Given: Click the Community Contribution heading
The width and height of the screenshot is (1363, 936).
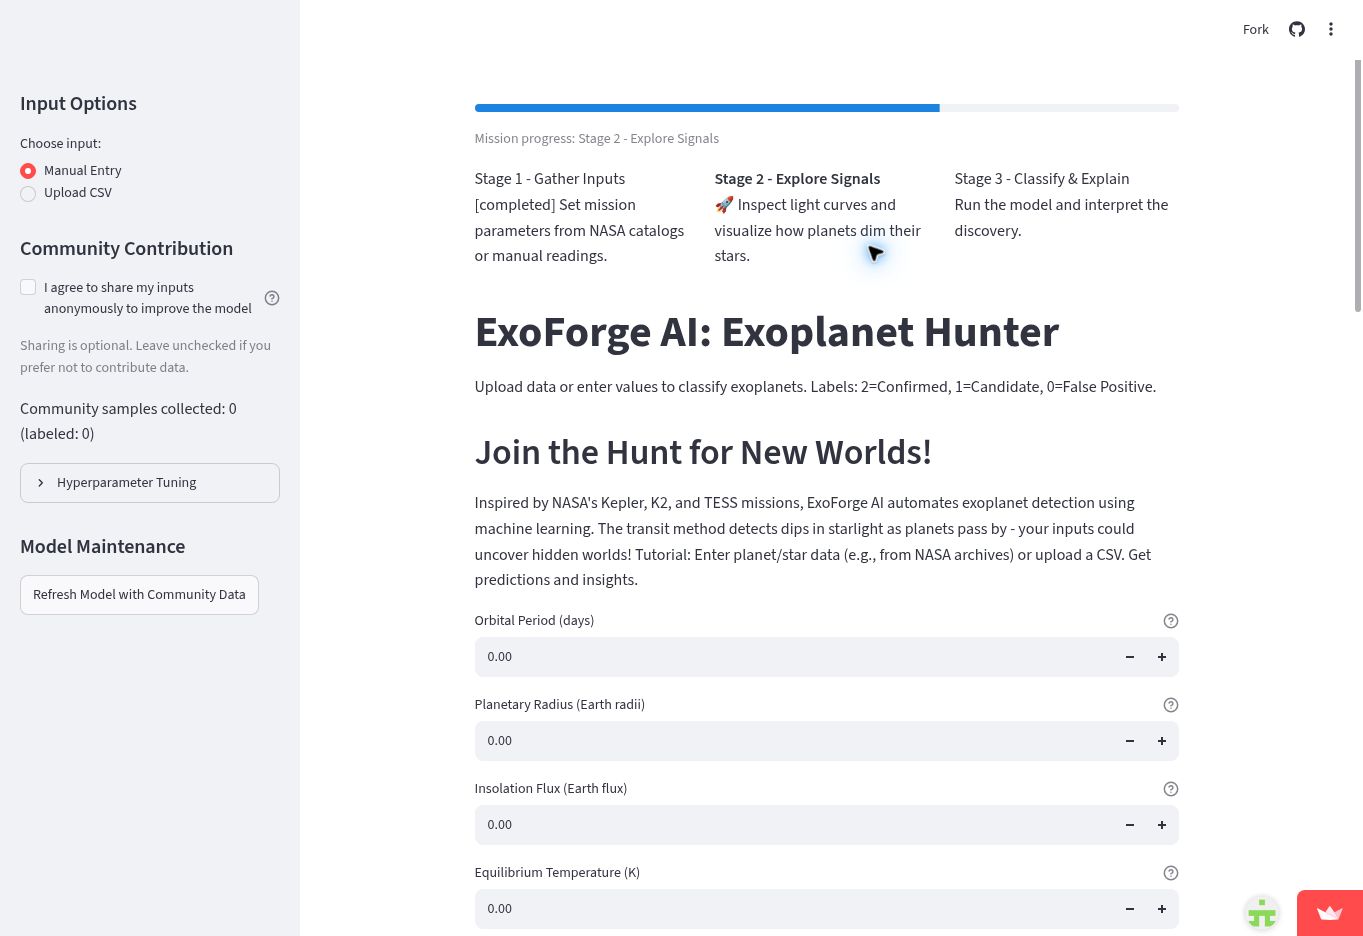Looking at the screenshot, I should pos(127,249).
